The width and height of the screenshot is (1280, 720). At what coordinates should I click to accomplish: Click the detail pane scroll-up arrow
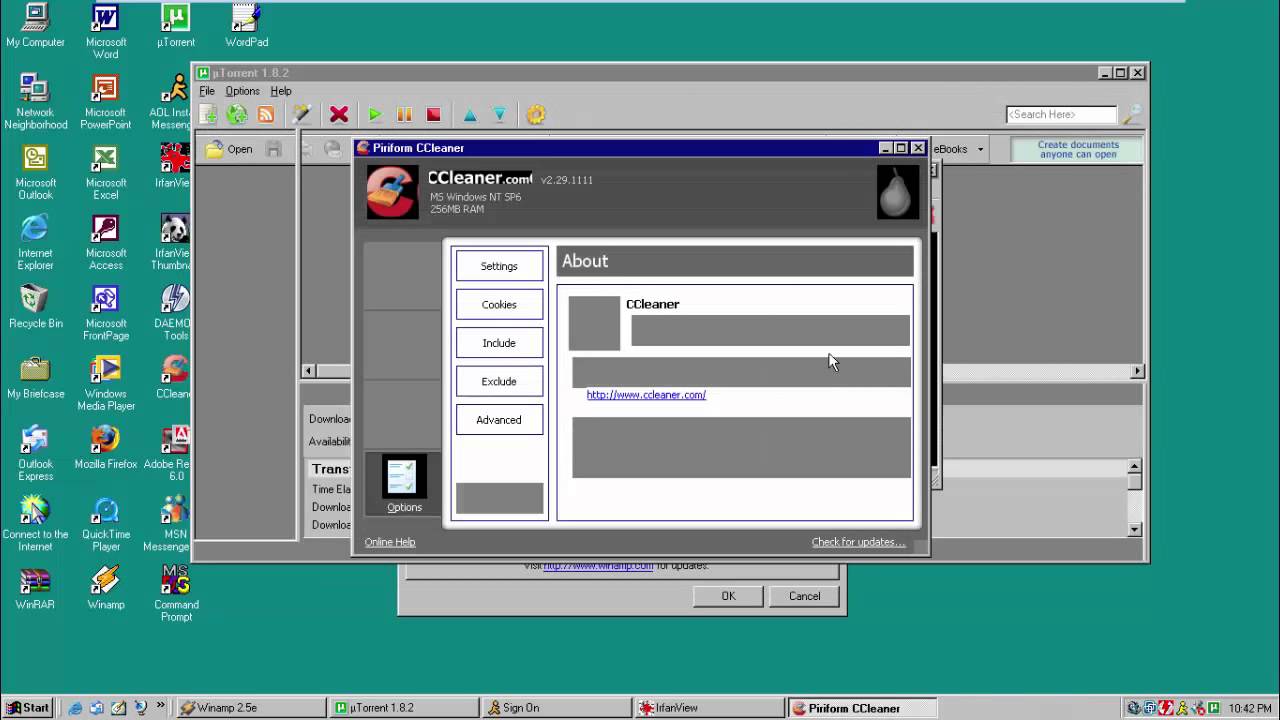(x=1134, y=466)
